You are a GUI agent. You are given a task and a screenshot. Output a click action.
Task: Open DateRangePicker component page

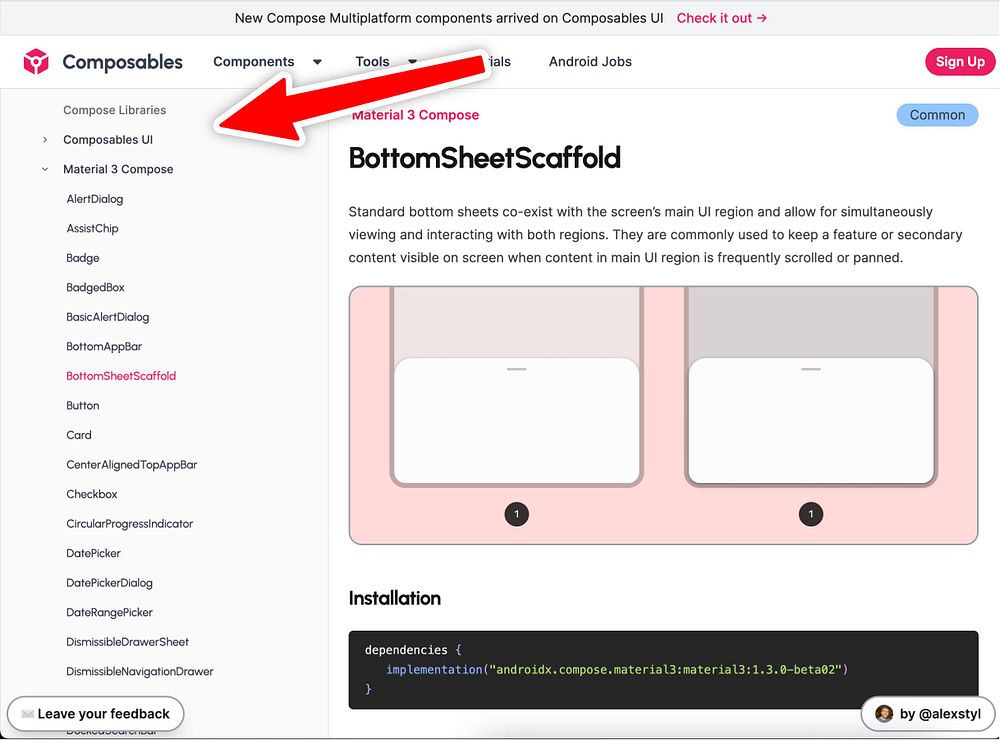[x=109, y=612]
